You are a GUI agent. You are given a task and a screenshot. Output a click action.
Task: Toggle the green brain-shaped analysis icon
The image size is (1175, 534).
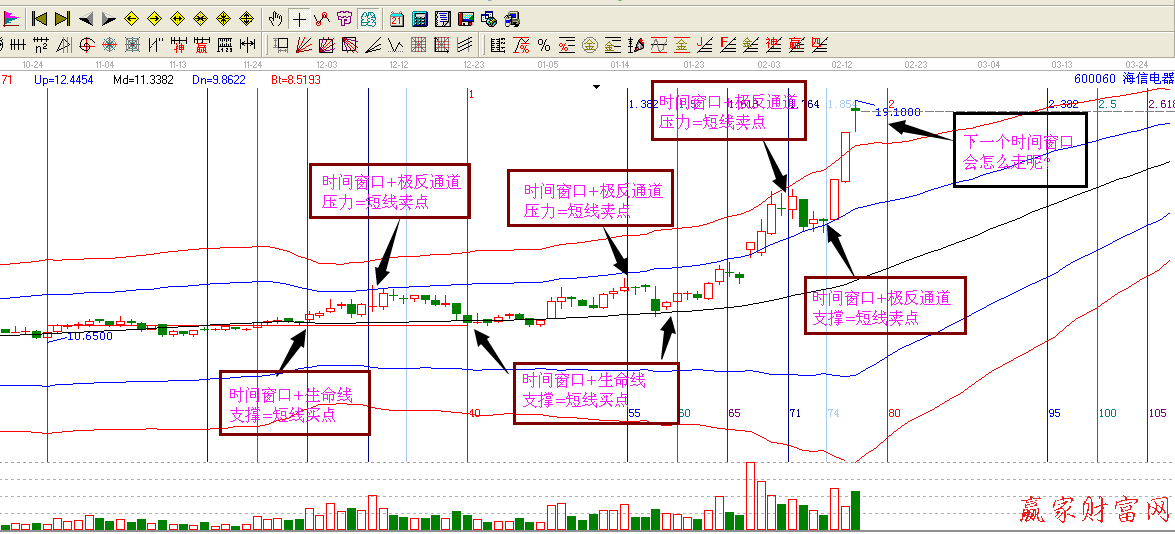368,19
